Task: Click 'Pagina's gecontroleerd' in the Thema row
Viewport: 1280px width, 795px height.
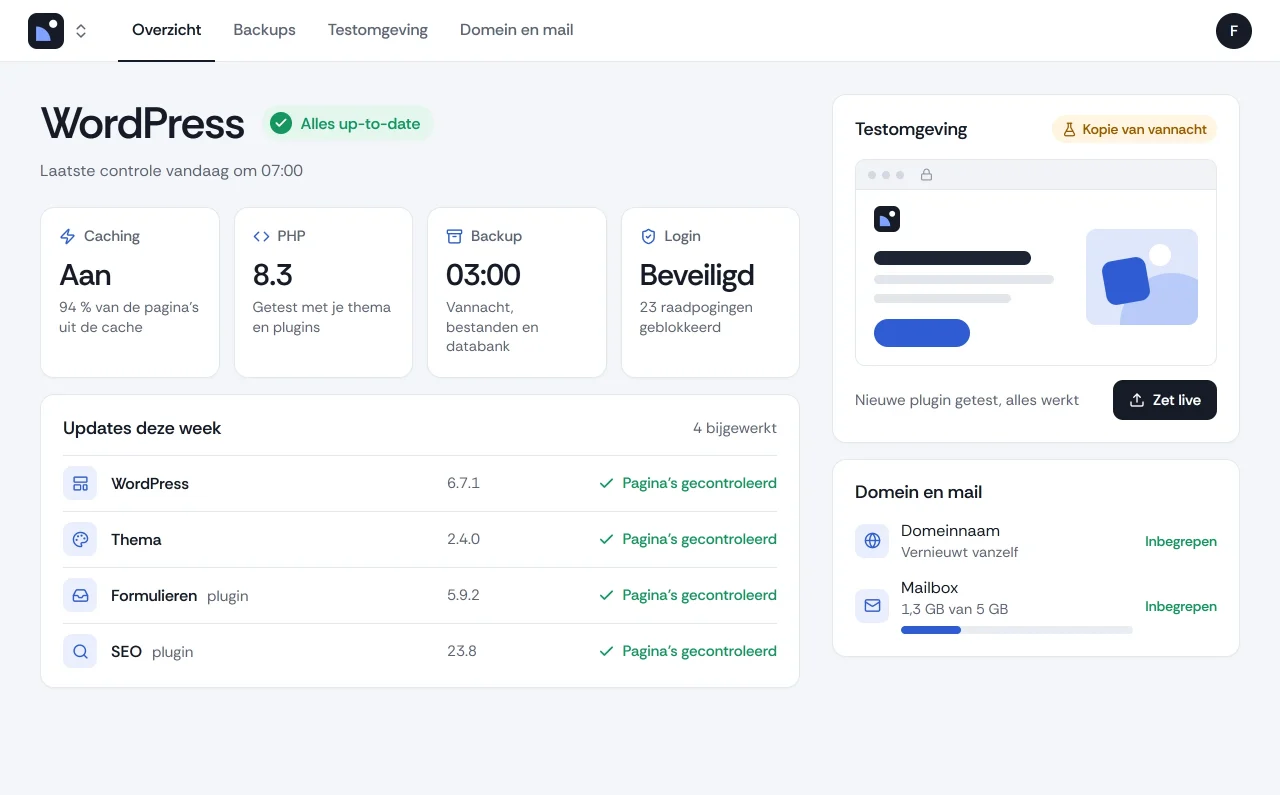Action: (699, 540)
